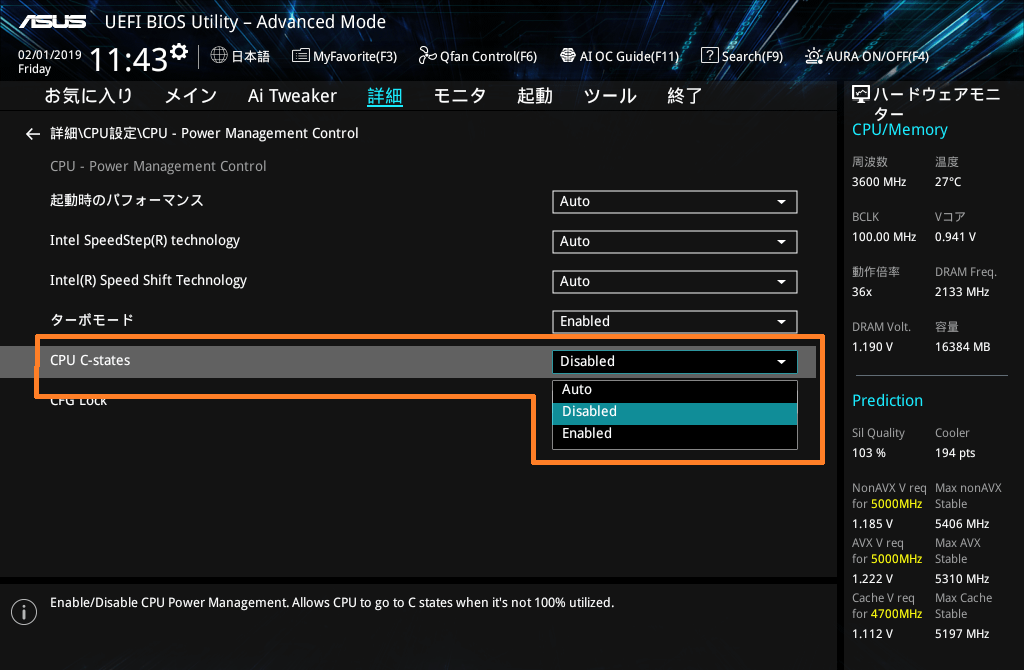Open the 終了 tab
The image size is (1024, 670).
click(x=684, y=96)
